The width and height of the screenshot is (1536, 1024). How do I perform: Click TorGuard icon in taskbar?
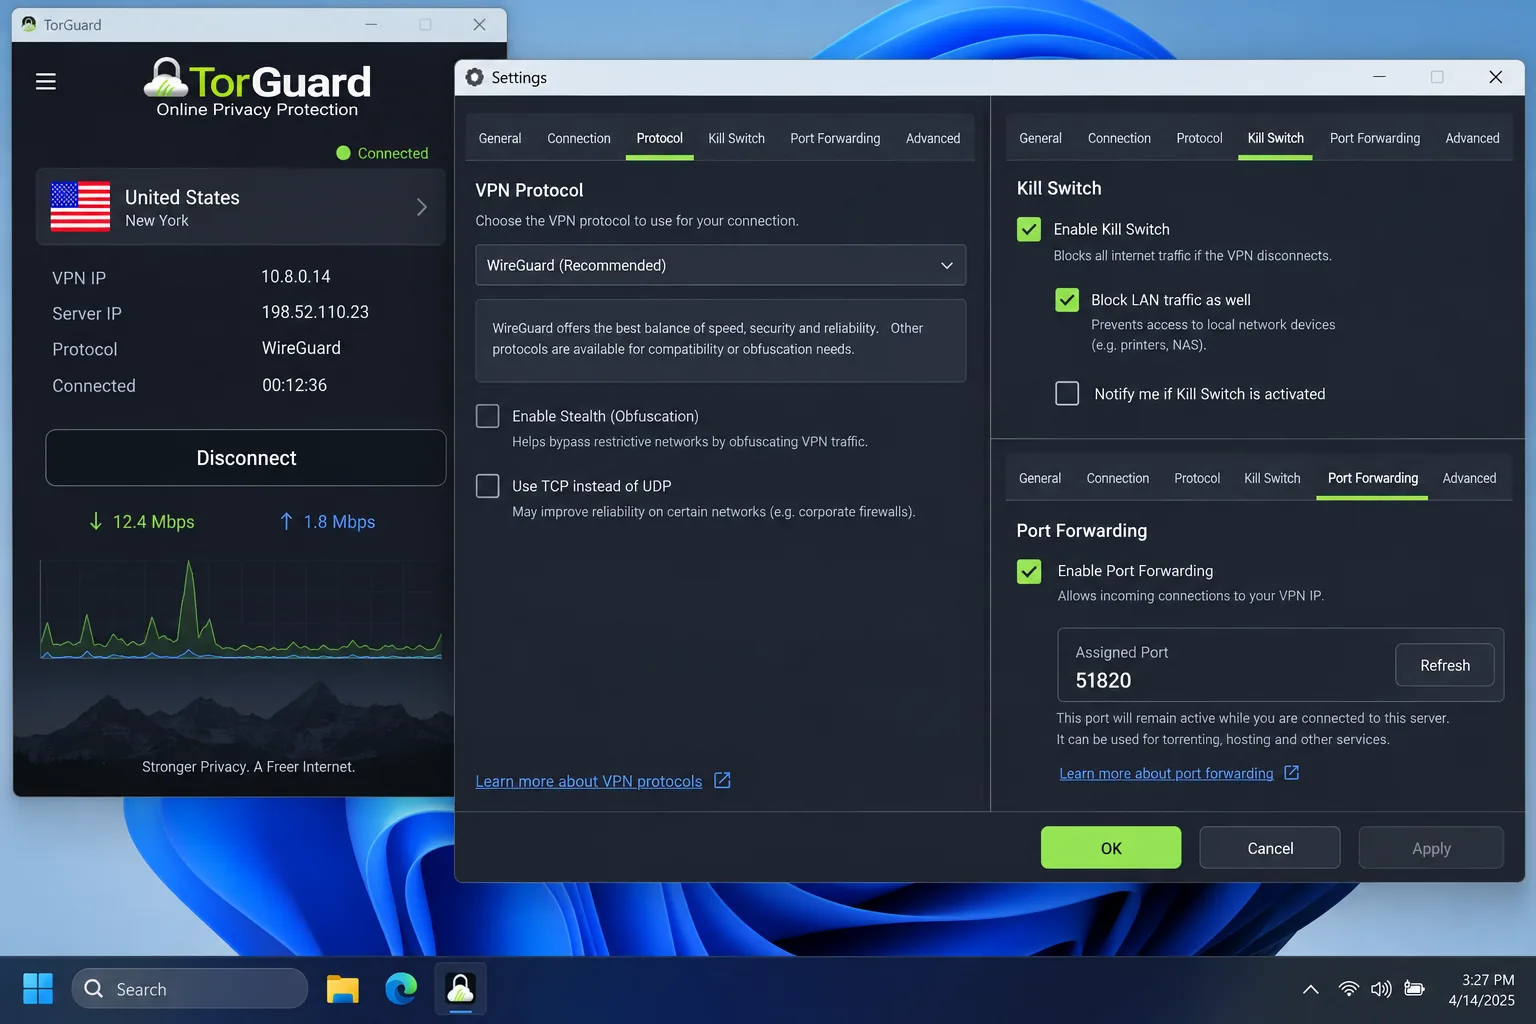(x=460, y=989)
